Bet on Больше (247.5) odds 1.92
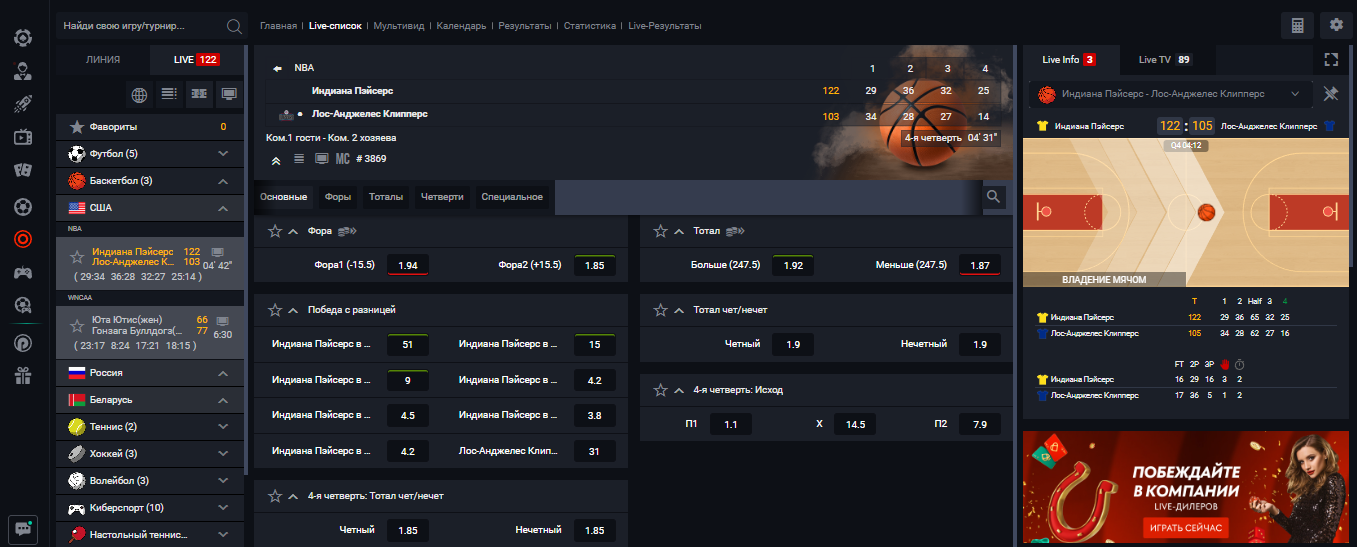Image resolution: width=1357 pixels, height=547 pixels. [793, 265]
